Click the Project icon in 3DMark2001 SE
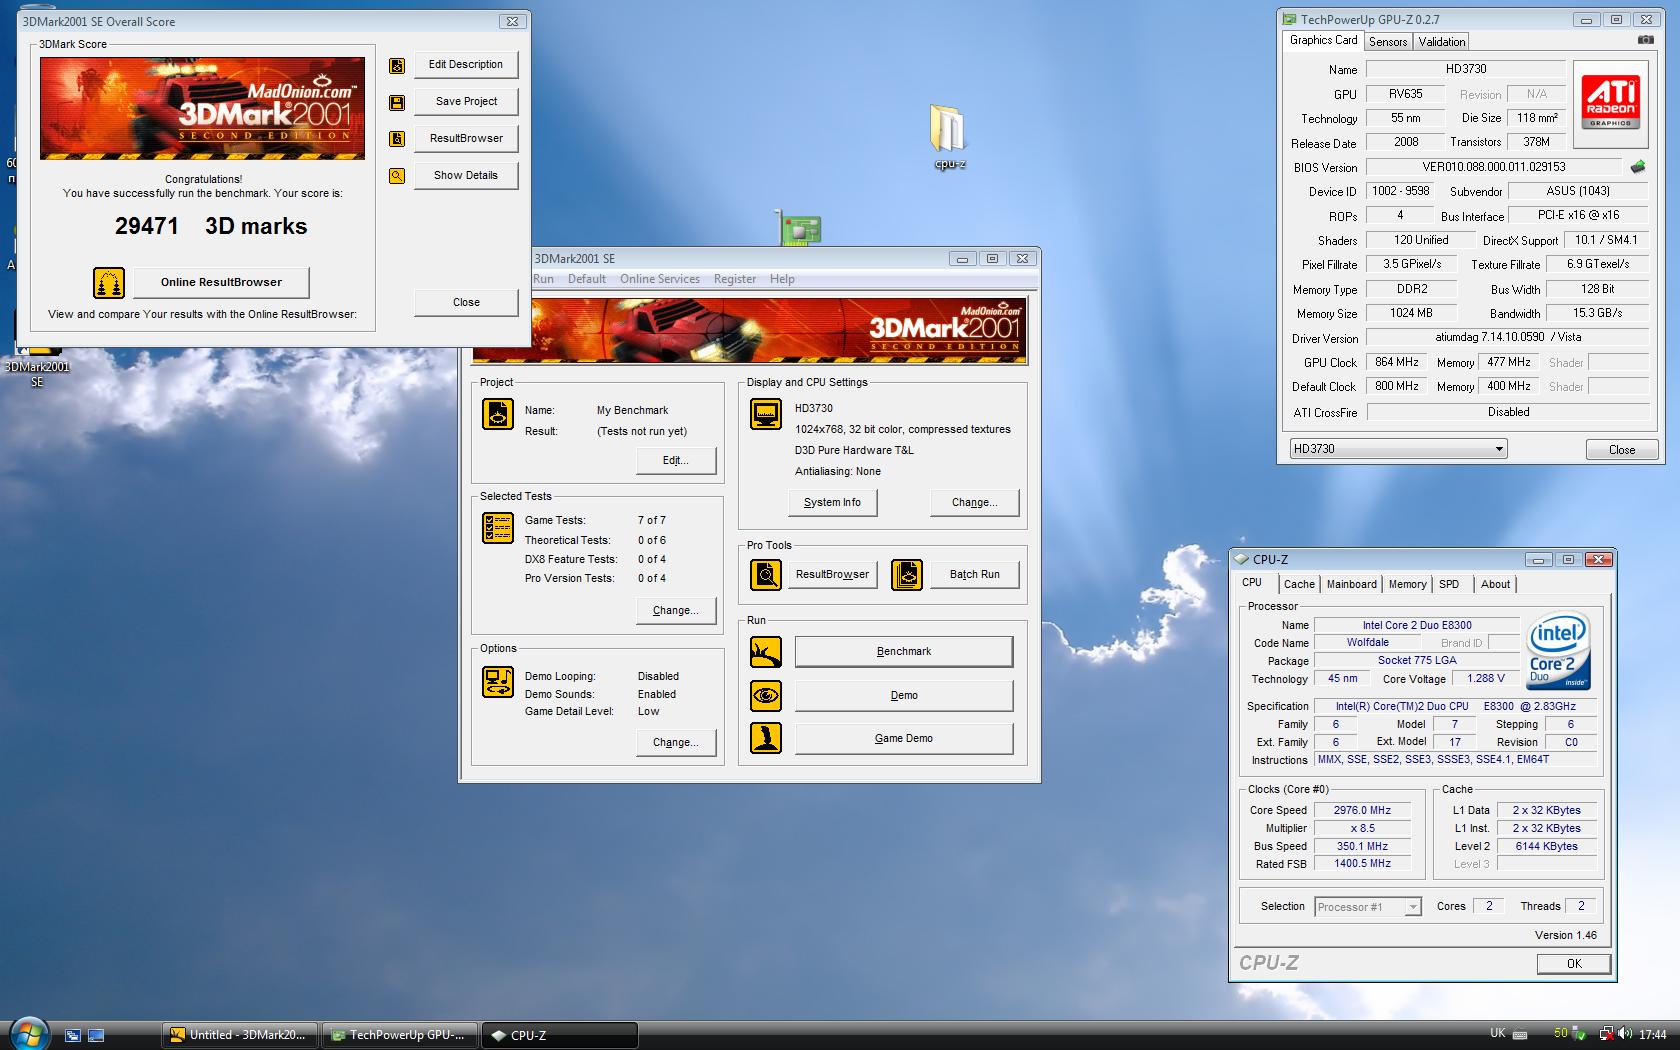1680x1050 pixels. [x=498, y=413]
